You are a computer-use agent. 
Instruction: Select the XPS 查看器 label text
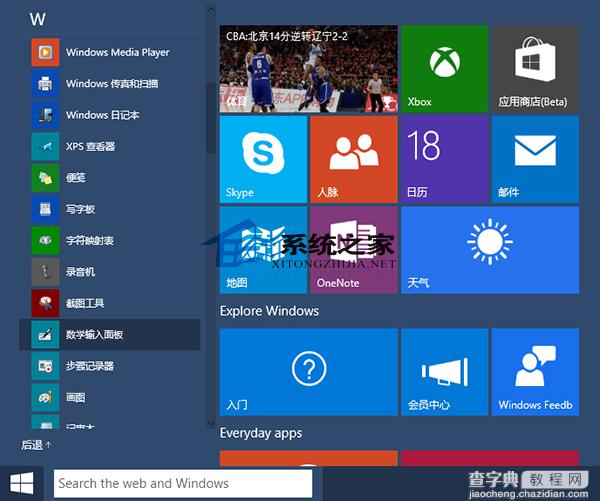tap(90, 146)
